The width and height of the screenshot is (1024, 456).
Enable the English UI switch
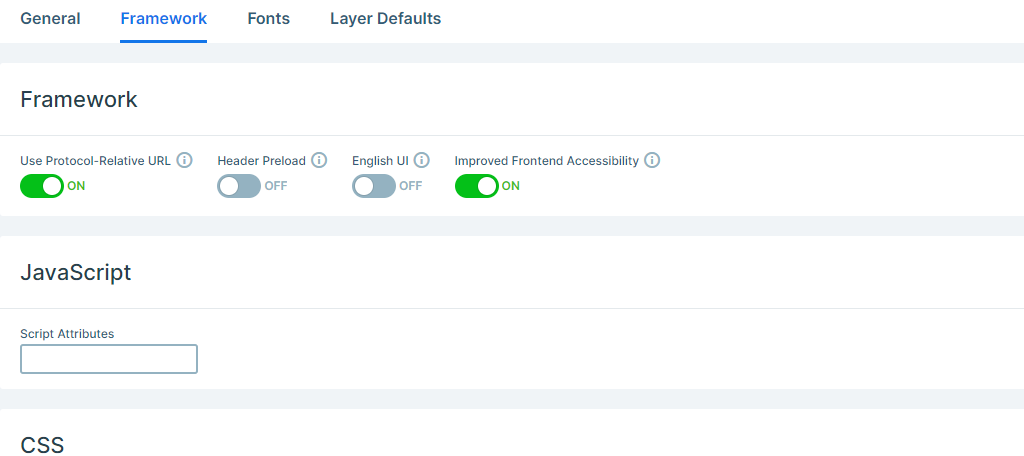pos(374,186)
